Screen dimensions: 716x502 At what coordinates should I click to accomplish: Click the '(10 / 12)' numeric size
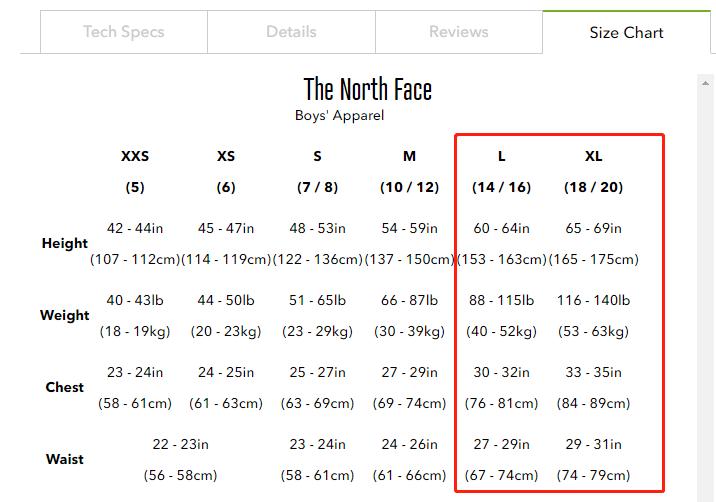point(410,187)
